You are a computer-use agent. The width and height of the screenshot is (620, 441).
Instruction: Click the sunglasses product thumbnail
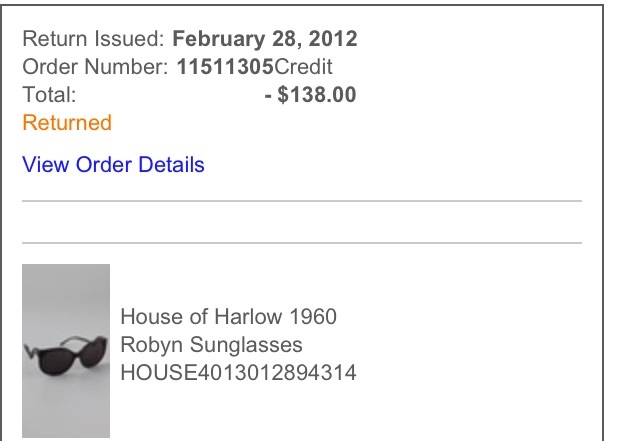(x=66, y=351)
